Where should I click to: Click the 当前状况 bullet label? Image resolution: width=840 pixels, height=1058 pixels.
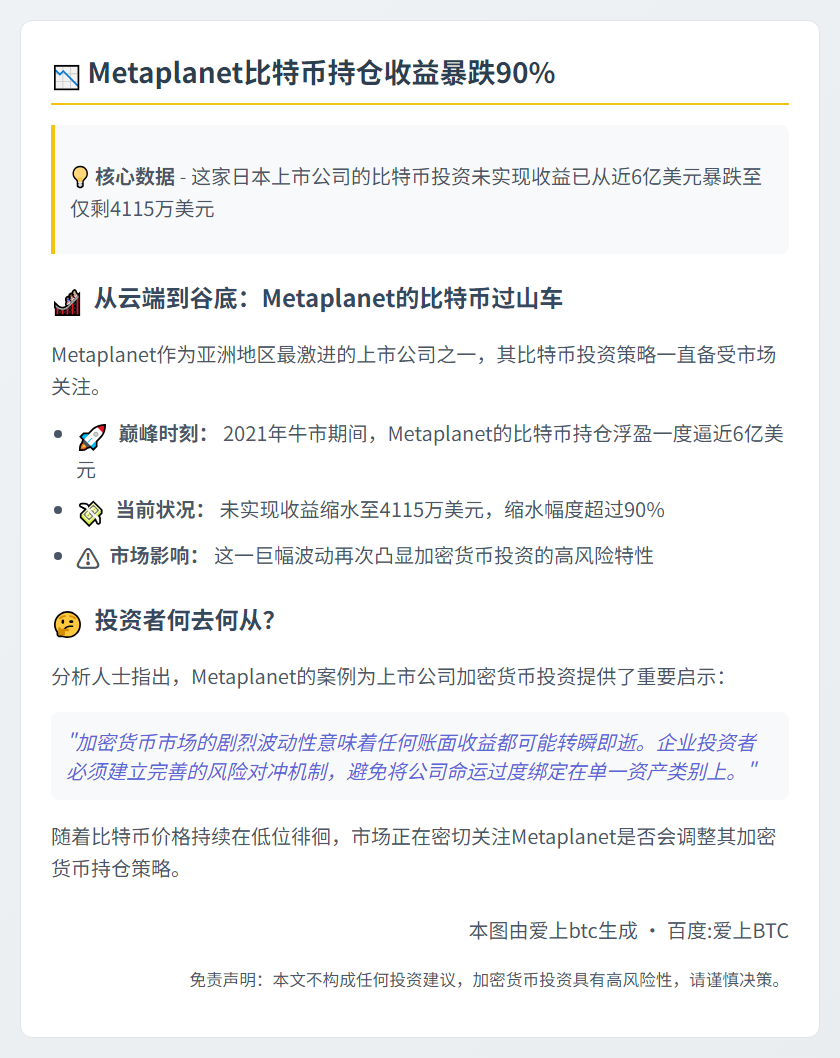pos(161,510)
